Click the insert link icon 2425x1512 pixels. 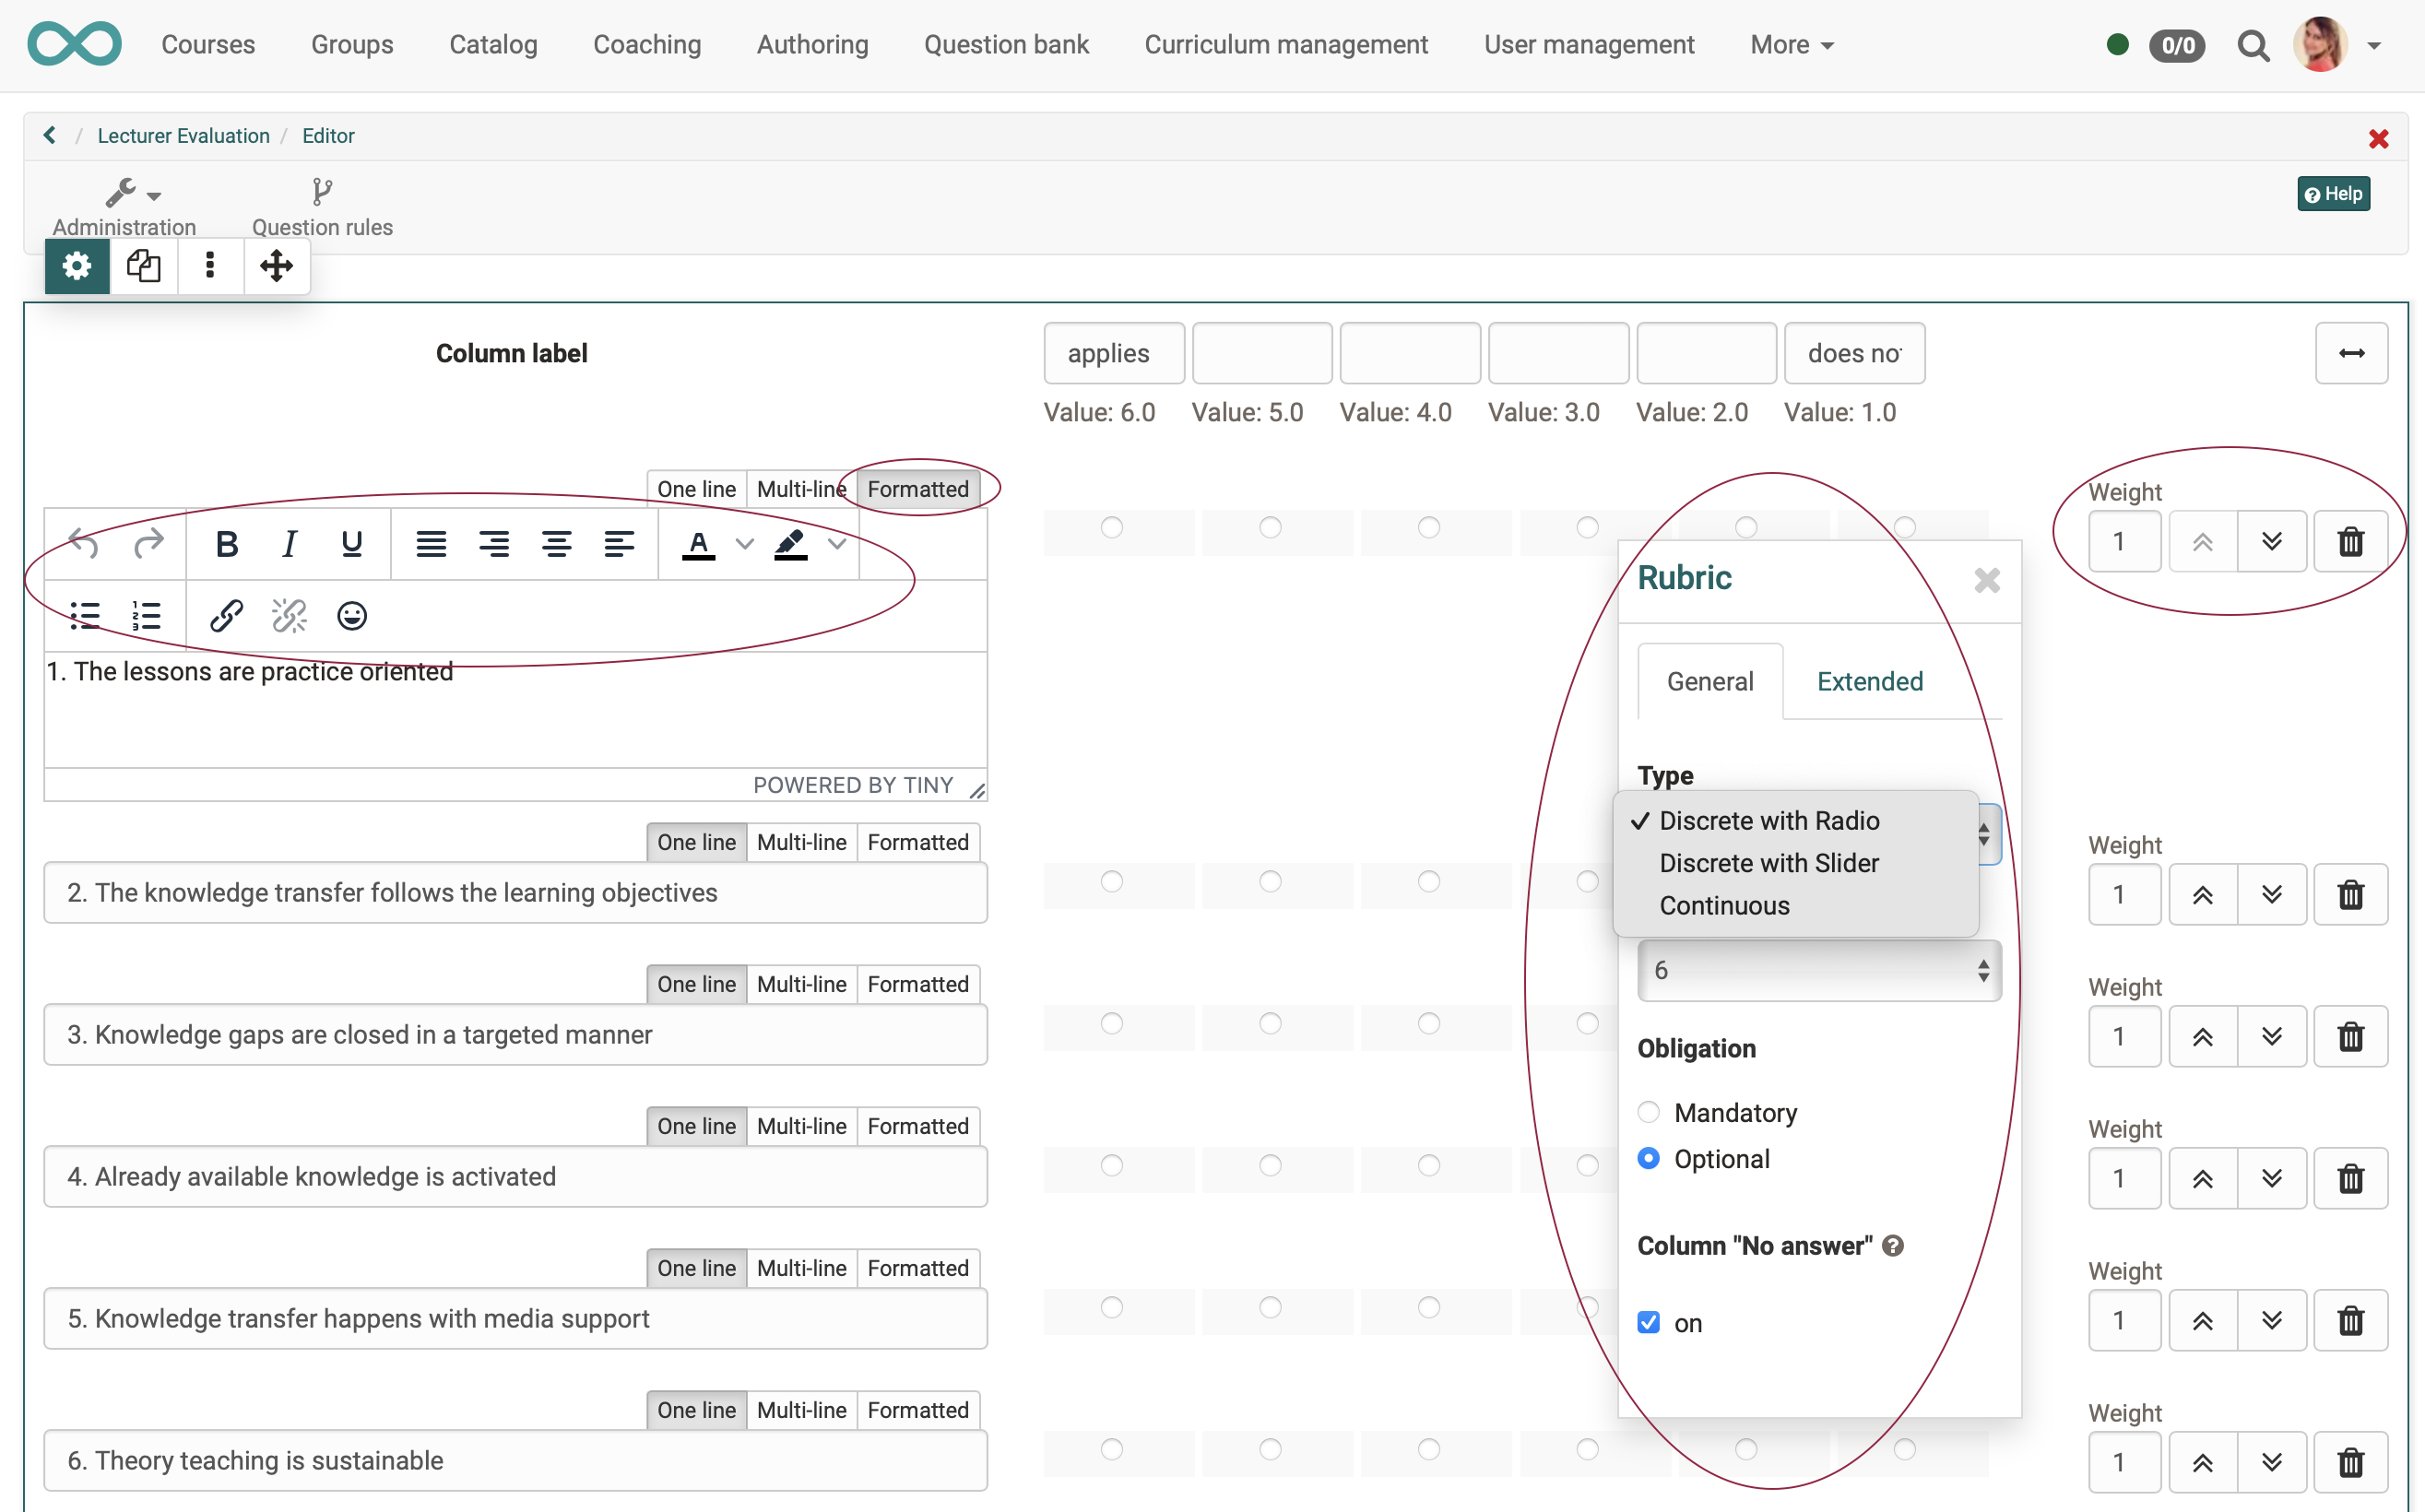(x=226, y=616)
